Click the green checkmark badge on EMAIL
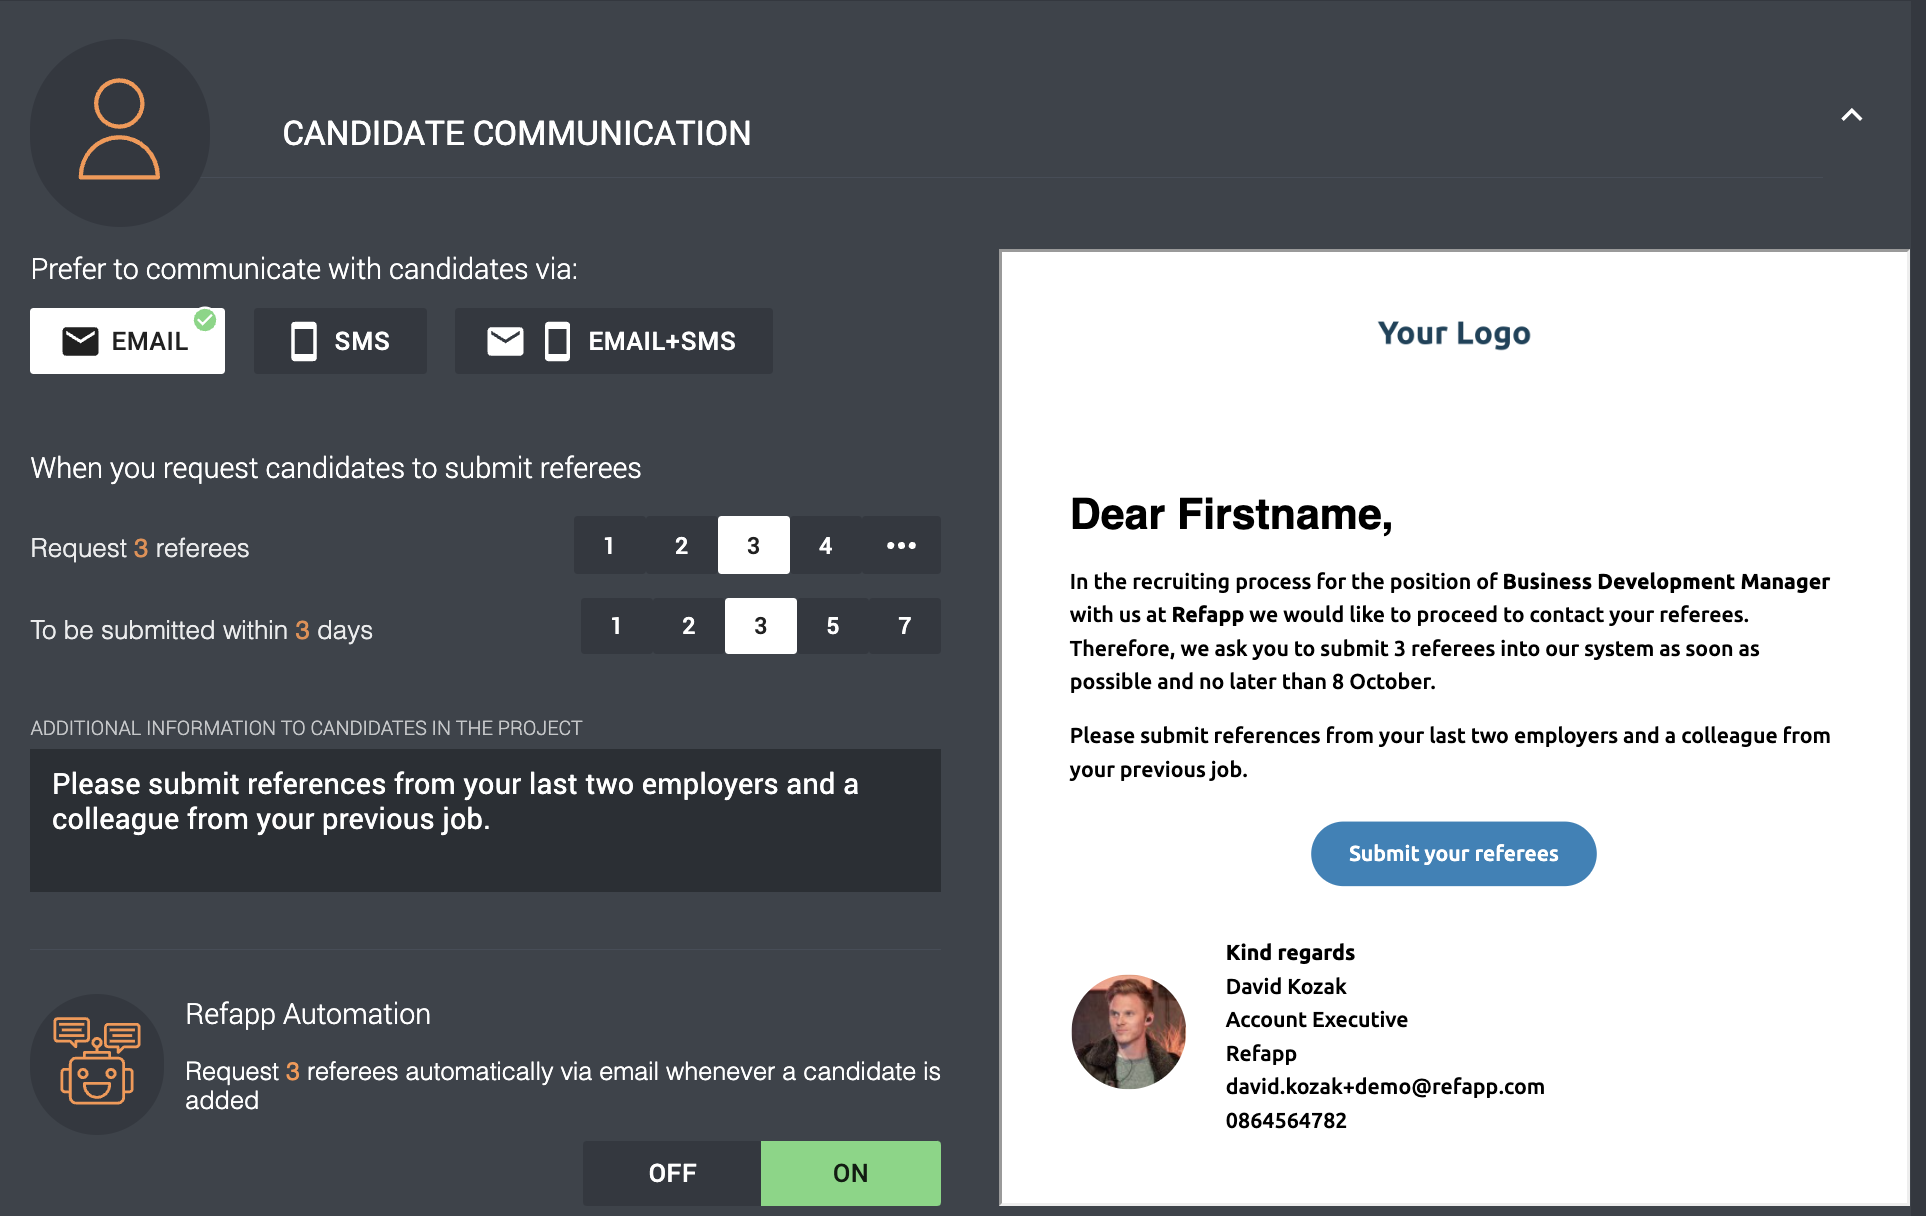Screen dimensions: 1926x1216 [205, 319]
